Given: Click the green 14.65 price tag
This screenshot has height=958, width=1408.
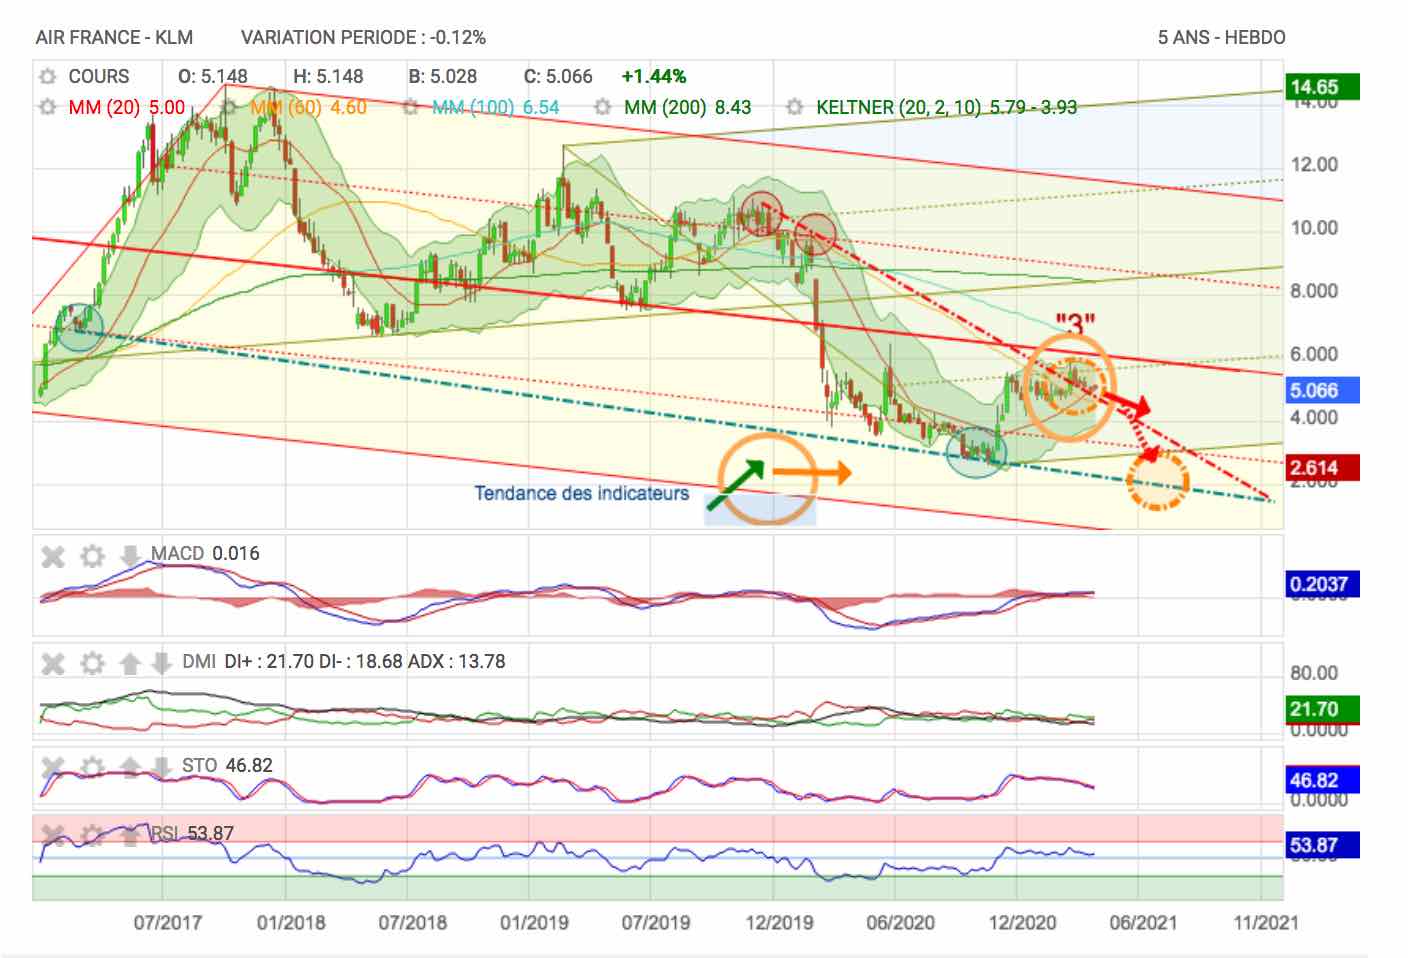Looking at the screenshot, I should 1321,87.
